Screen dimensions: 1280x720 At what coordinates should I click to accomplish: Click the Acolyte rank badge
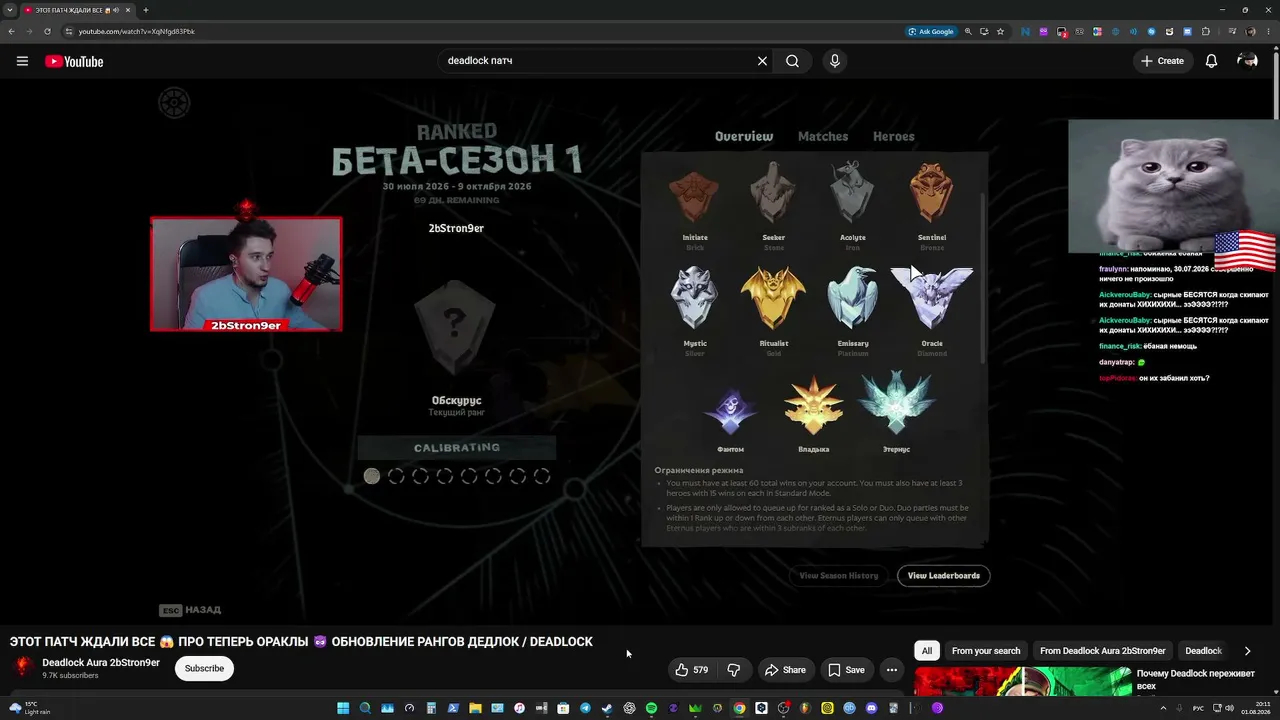point(853,193)
